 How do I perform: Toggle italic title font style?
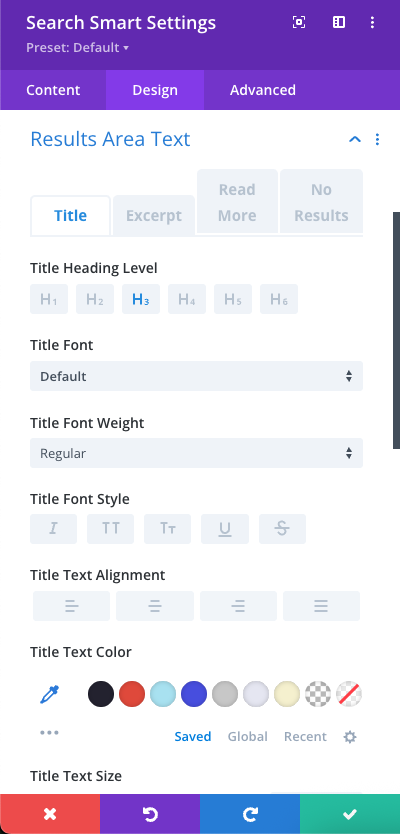[x=53, y=529]
